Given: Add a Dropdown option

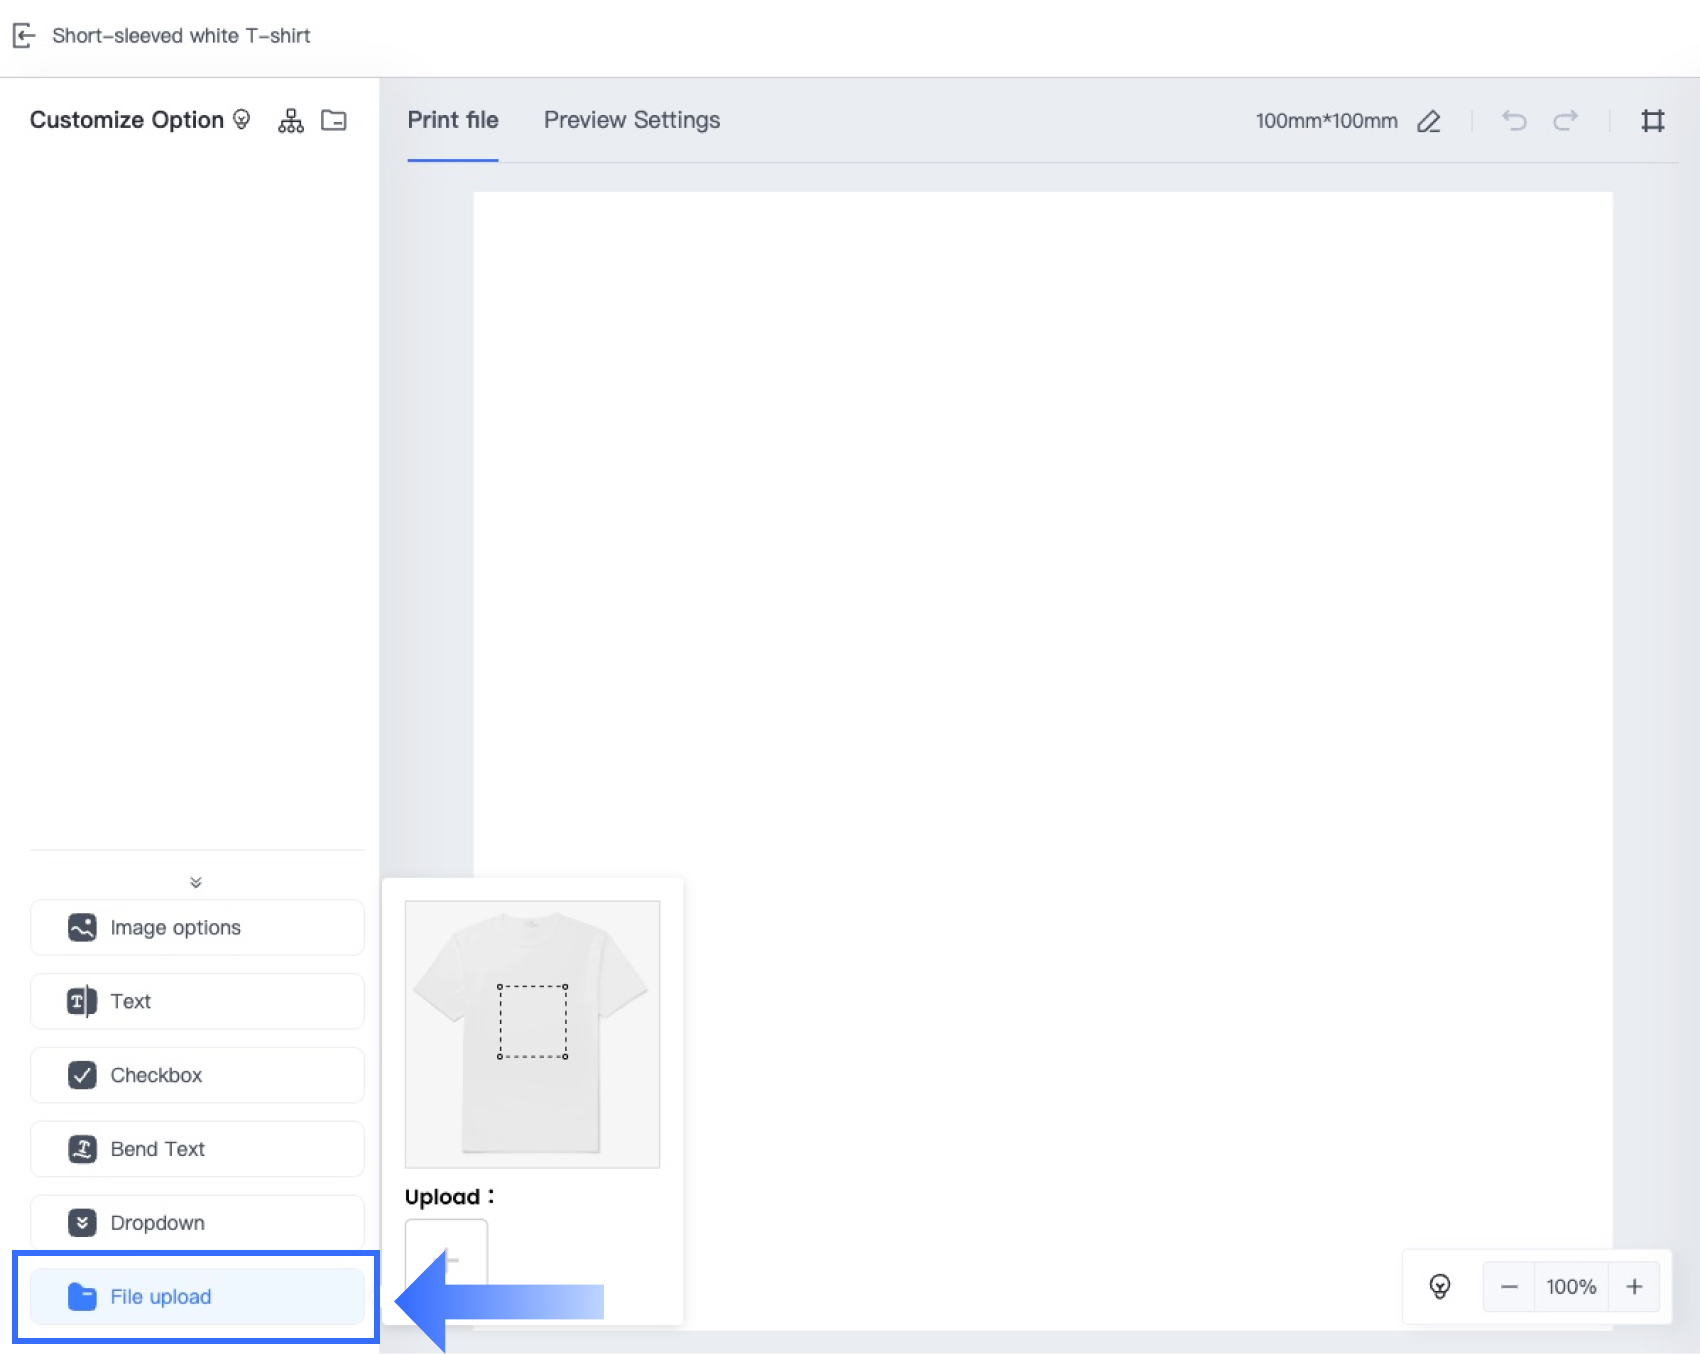Looking at the screenshot, I should 197,1223.
